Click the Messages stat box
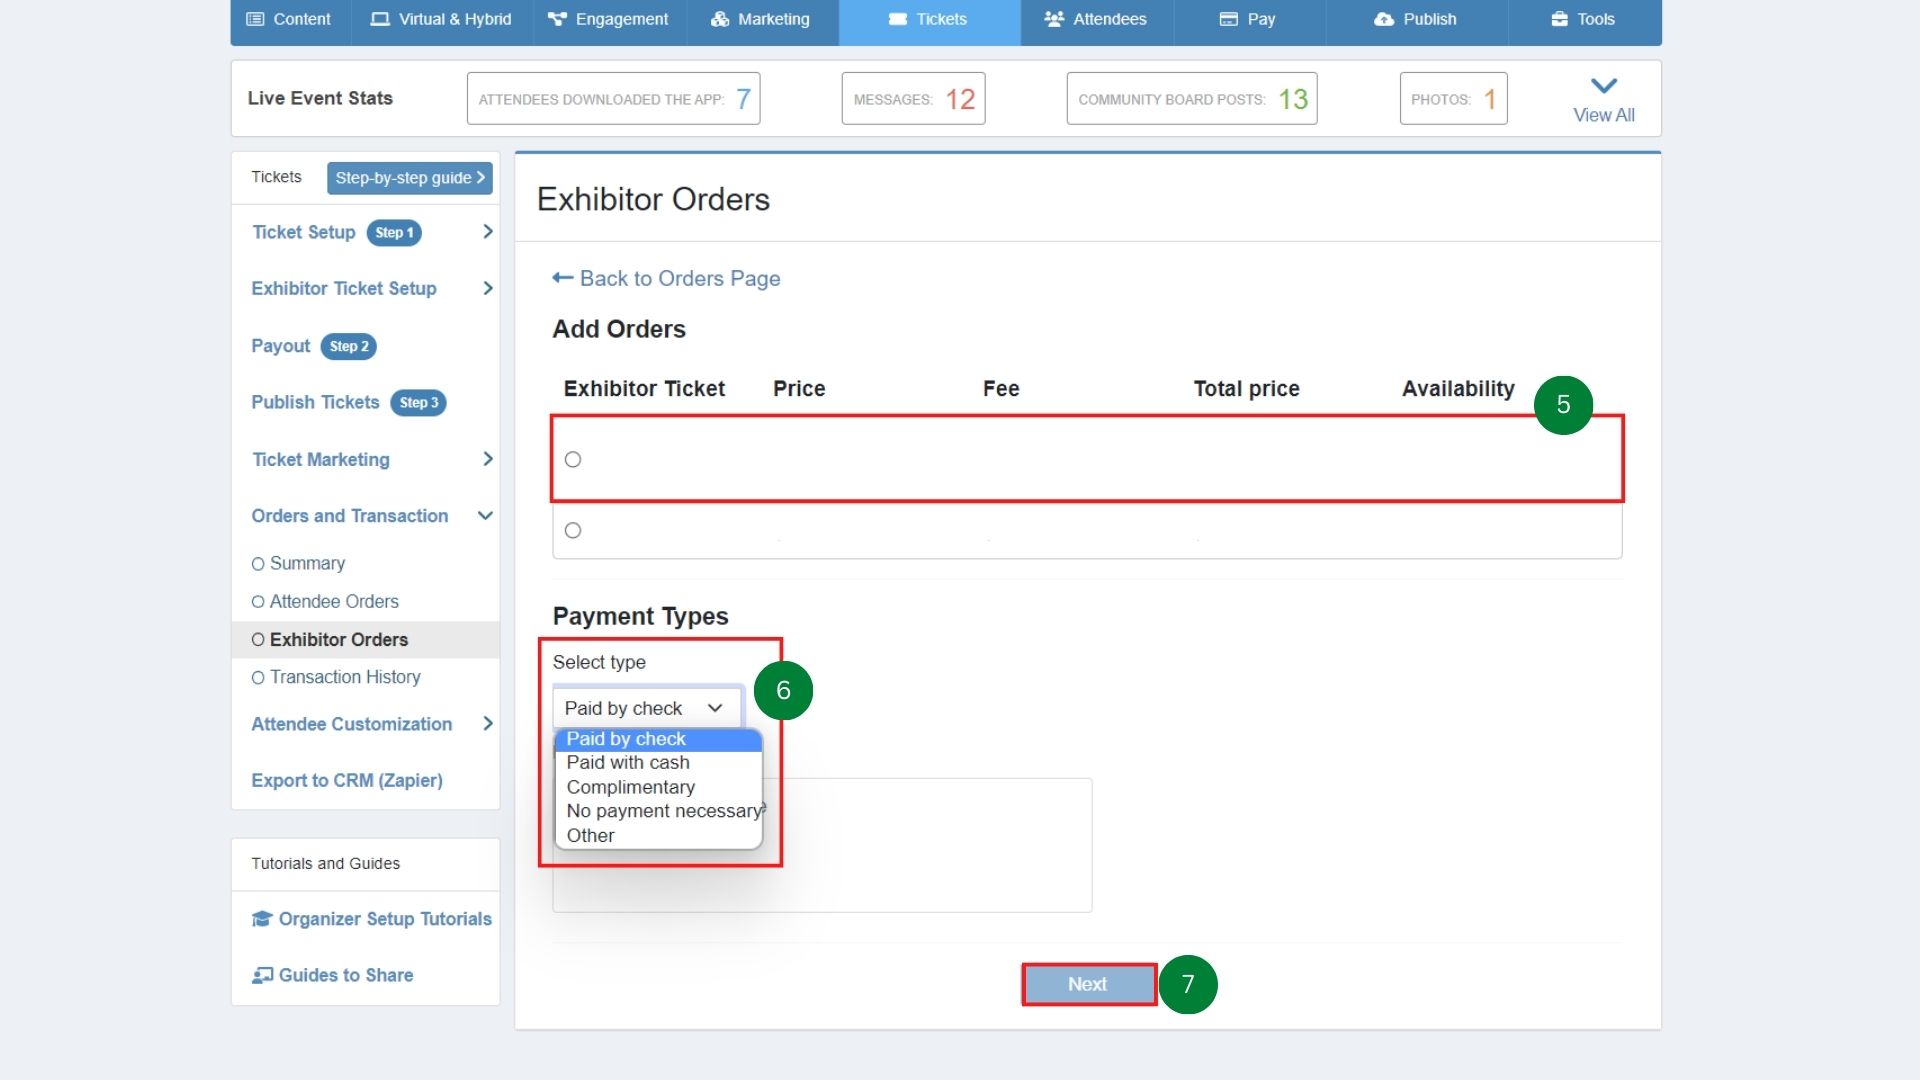 click(913, 98)
